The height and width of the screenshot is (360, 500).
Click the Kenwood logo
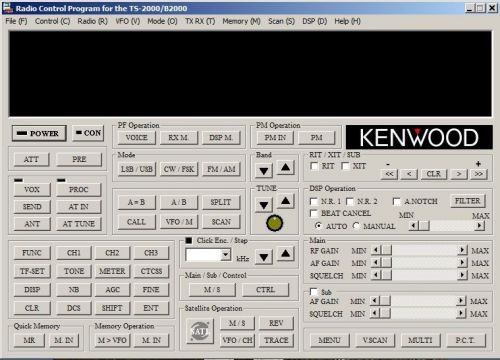(419, 137)
